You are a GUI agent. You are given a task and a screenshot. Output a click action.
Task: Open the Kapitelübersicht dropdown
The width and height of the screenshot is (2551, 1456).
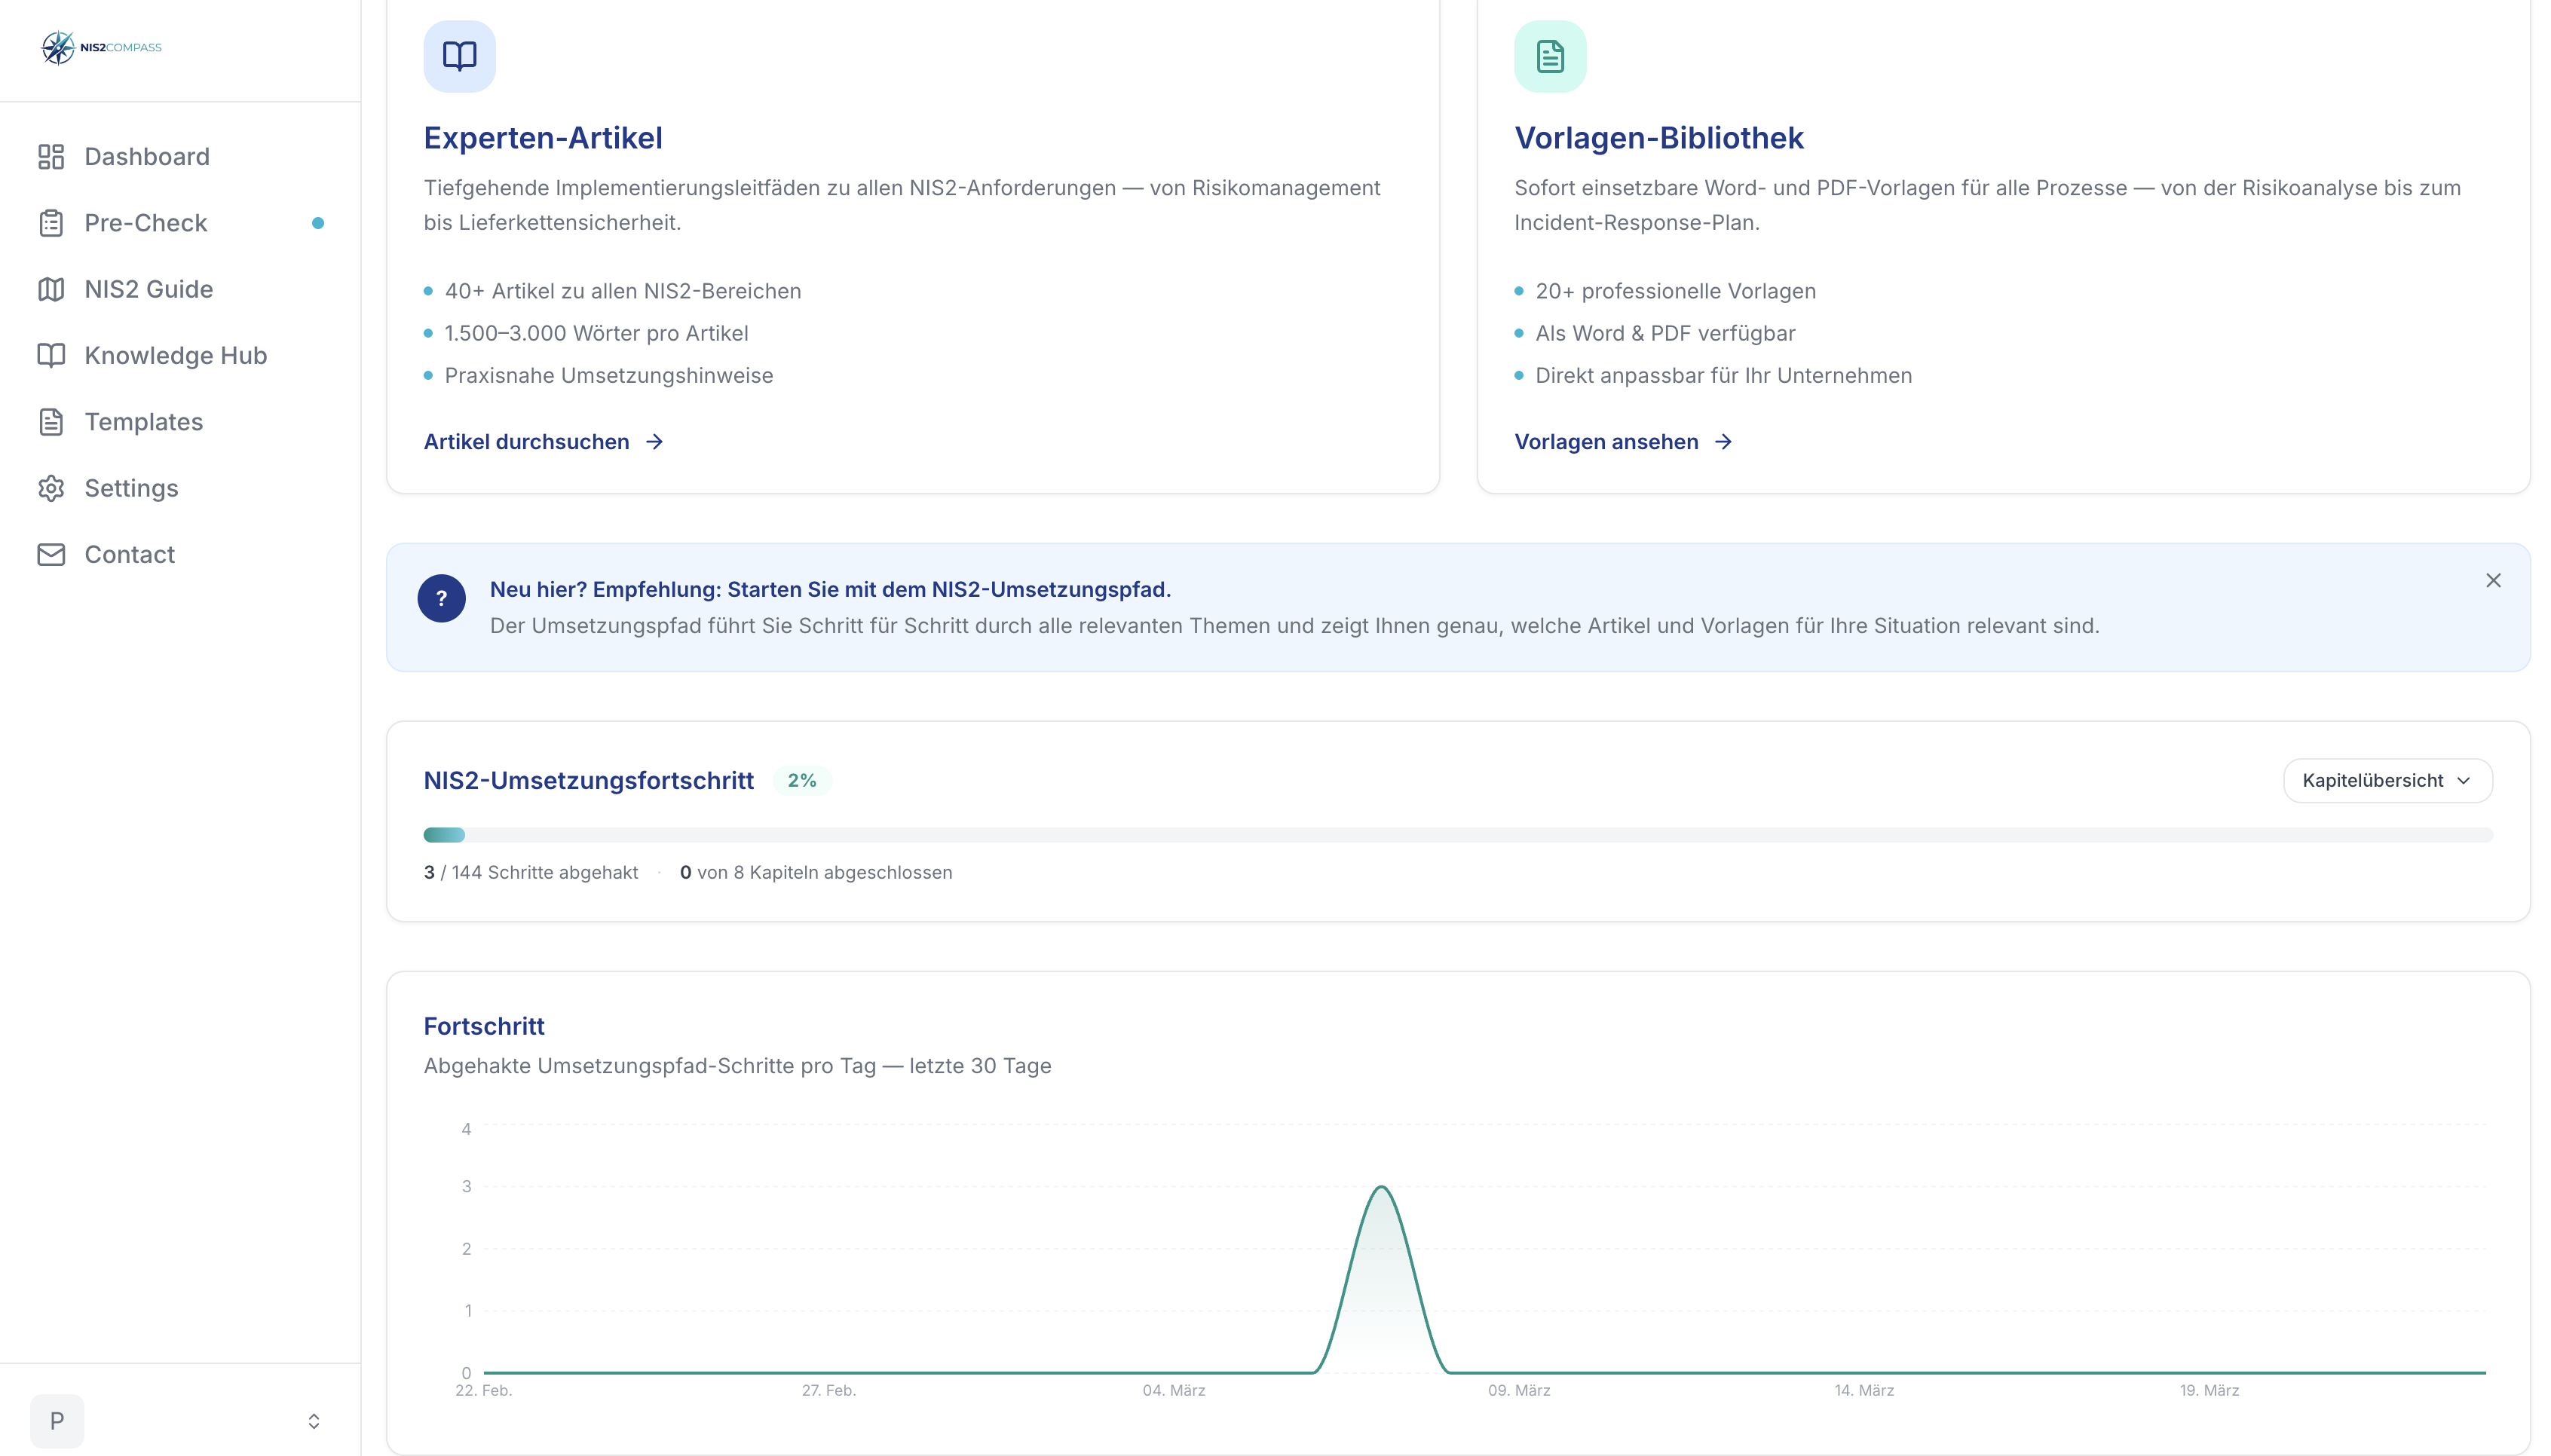click(2386, 780)
